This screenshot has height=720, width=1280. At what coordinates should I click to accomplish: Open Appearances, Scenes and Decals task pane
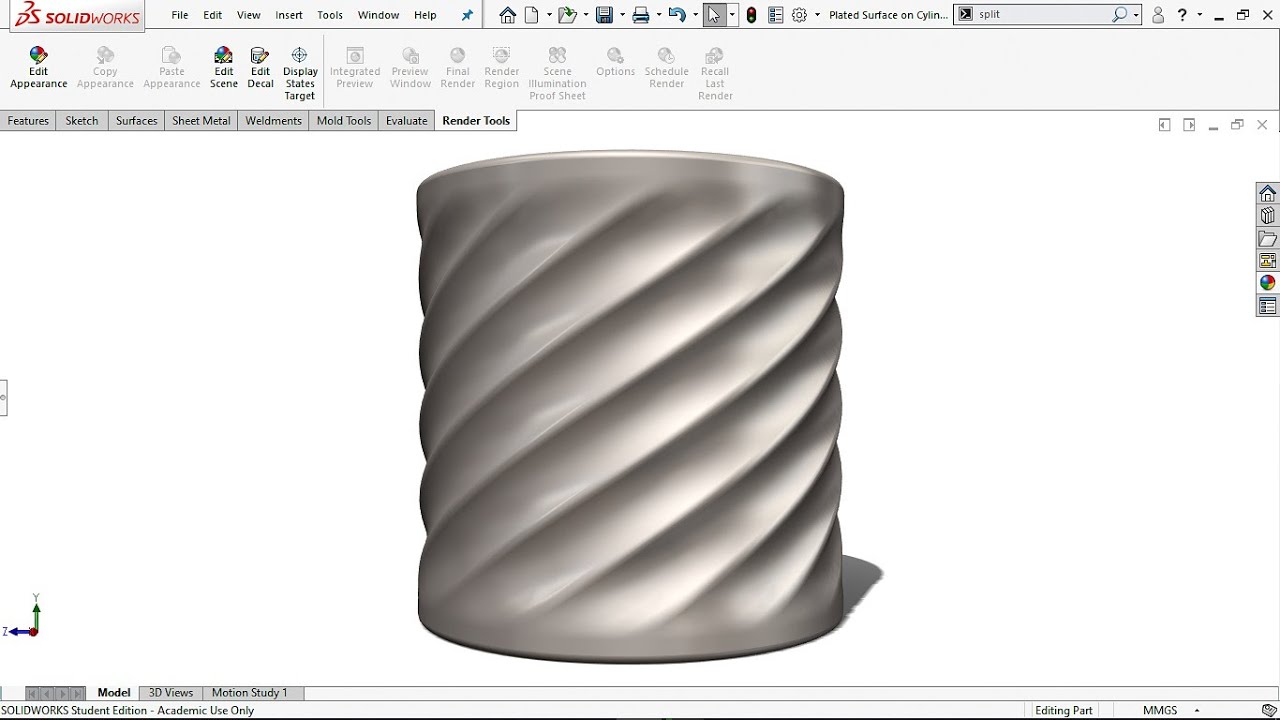click(x=1268, y=283)
